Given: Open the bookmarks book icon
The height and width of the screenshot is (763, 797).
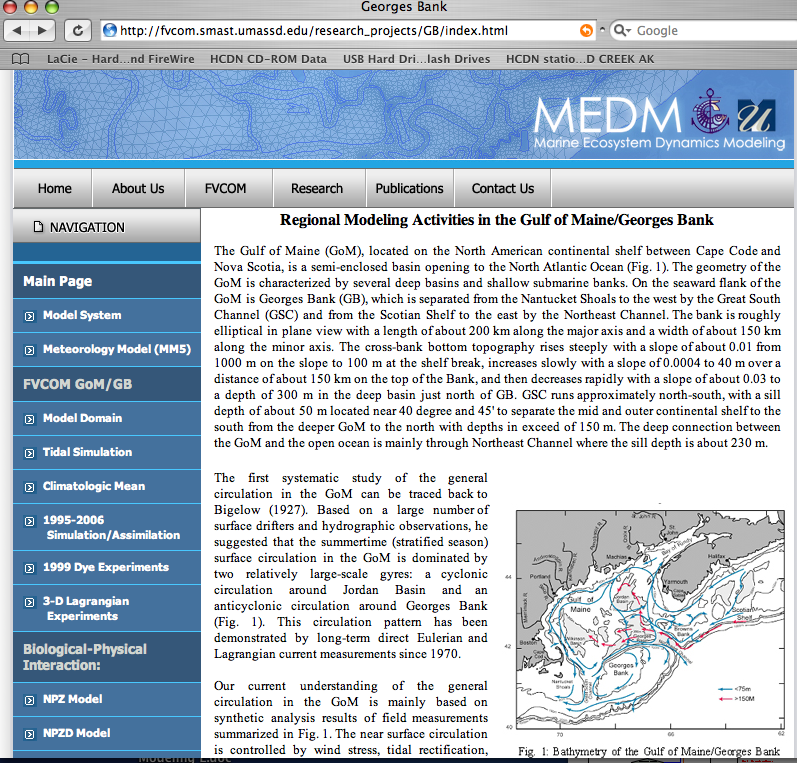Looking at the screenshot, I should pyautogui.click(x=20, y=59).
